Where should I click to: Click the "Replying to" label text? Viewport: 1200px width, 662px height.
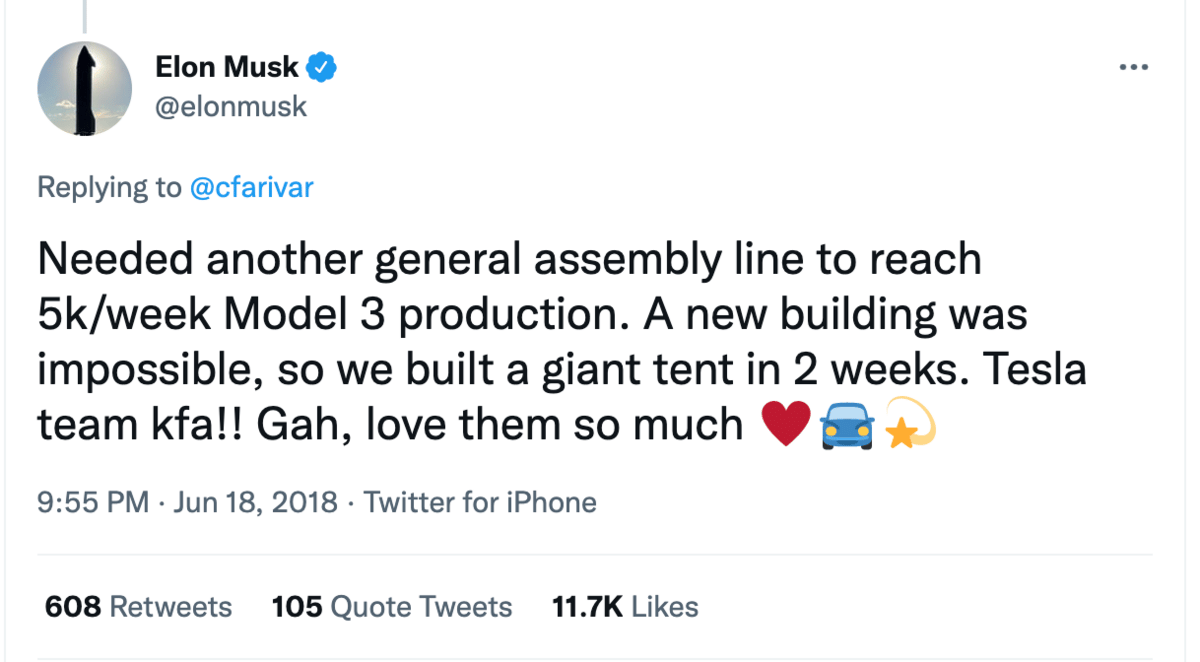[110, 187]
